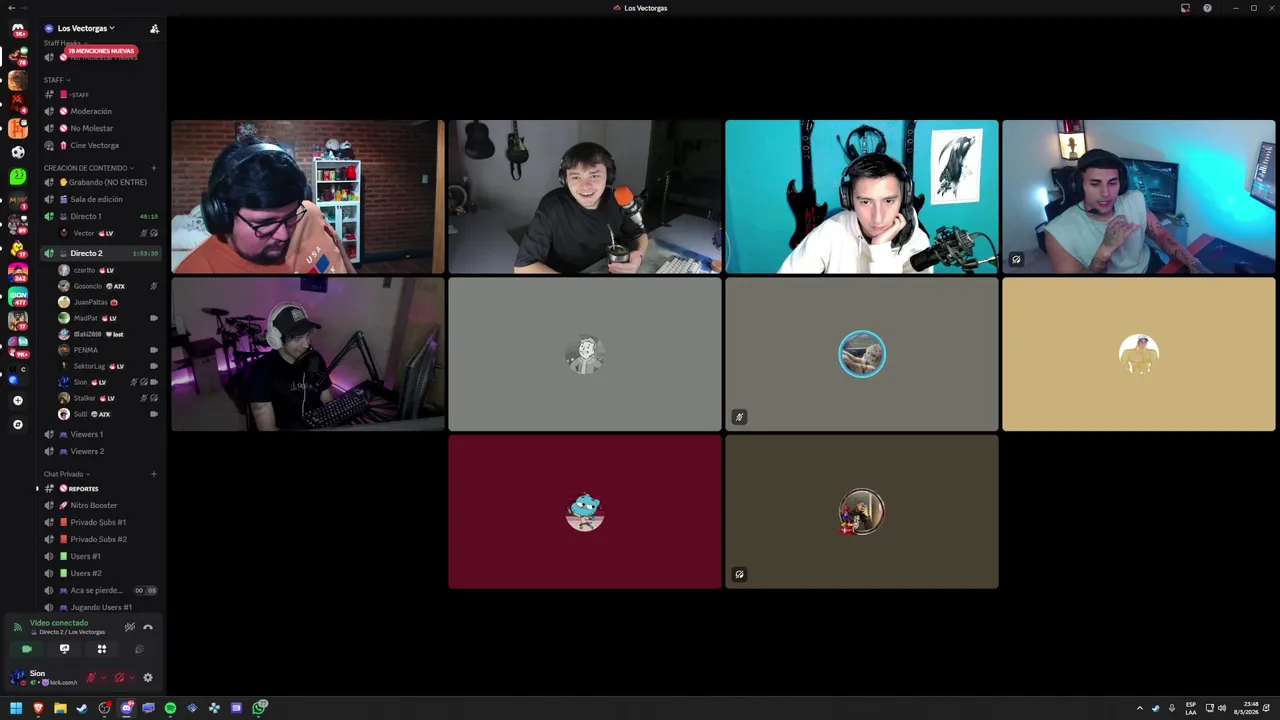Click user JuanPaltas in Directo 2 list

[x=108, y=302]
